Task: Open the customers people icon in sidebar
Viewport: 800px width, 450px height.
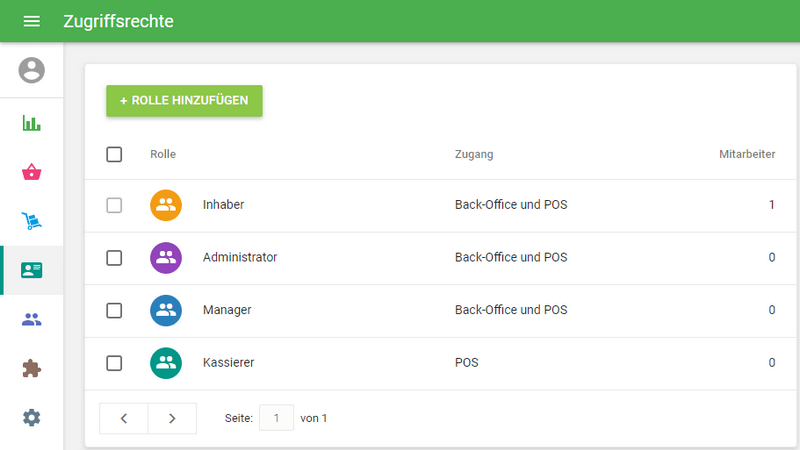Action: coord(32,320)
